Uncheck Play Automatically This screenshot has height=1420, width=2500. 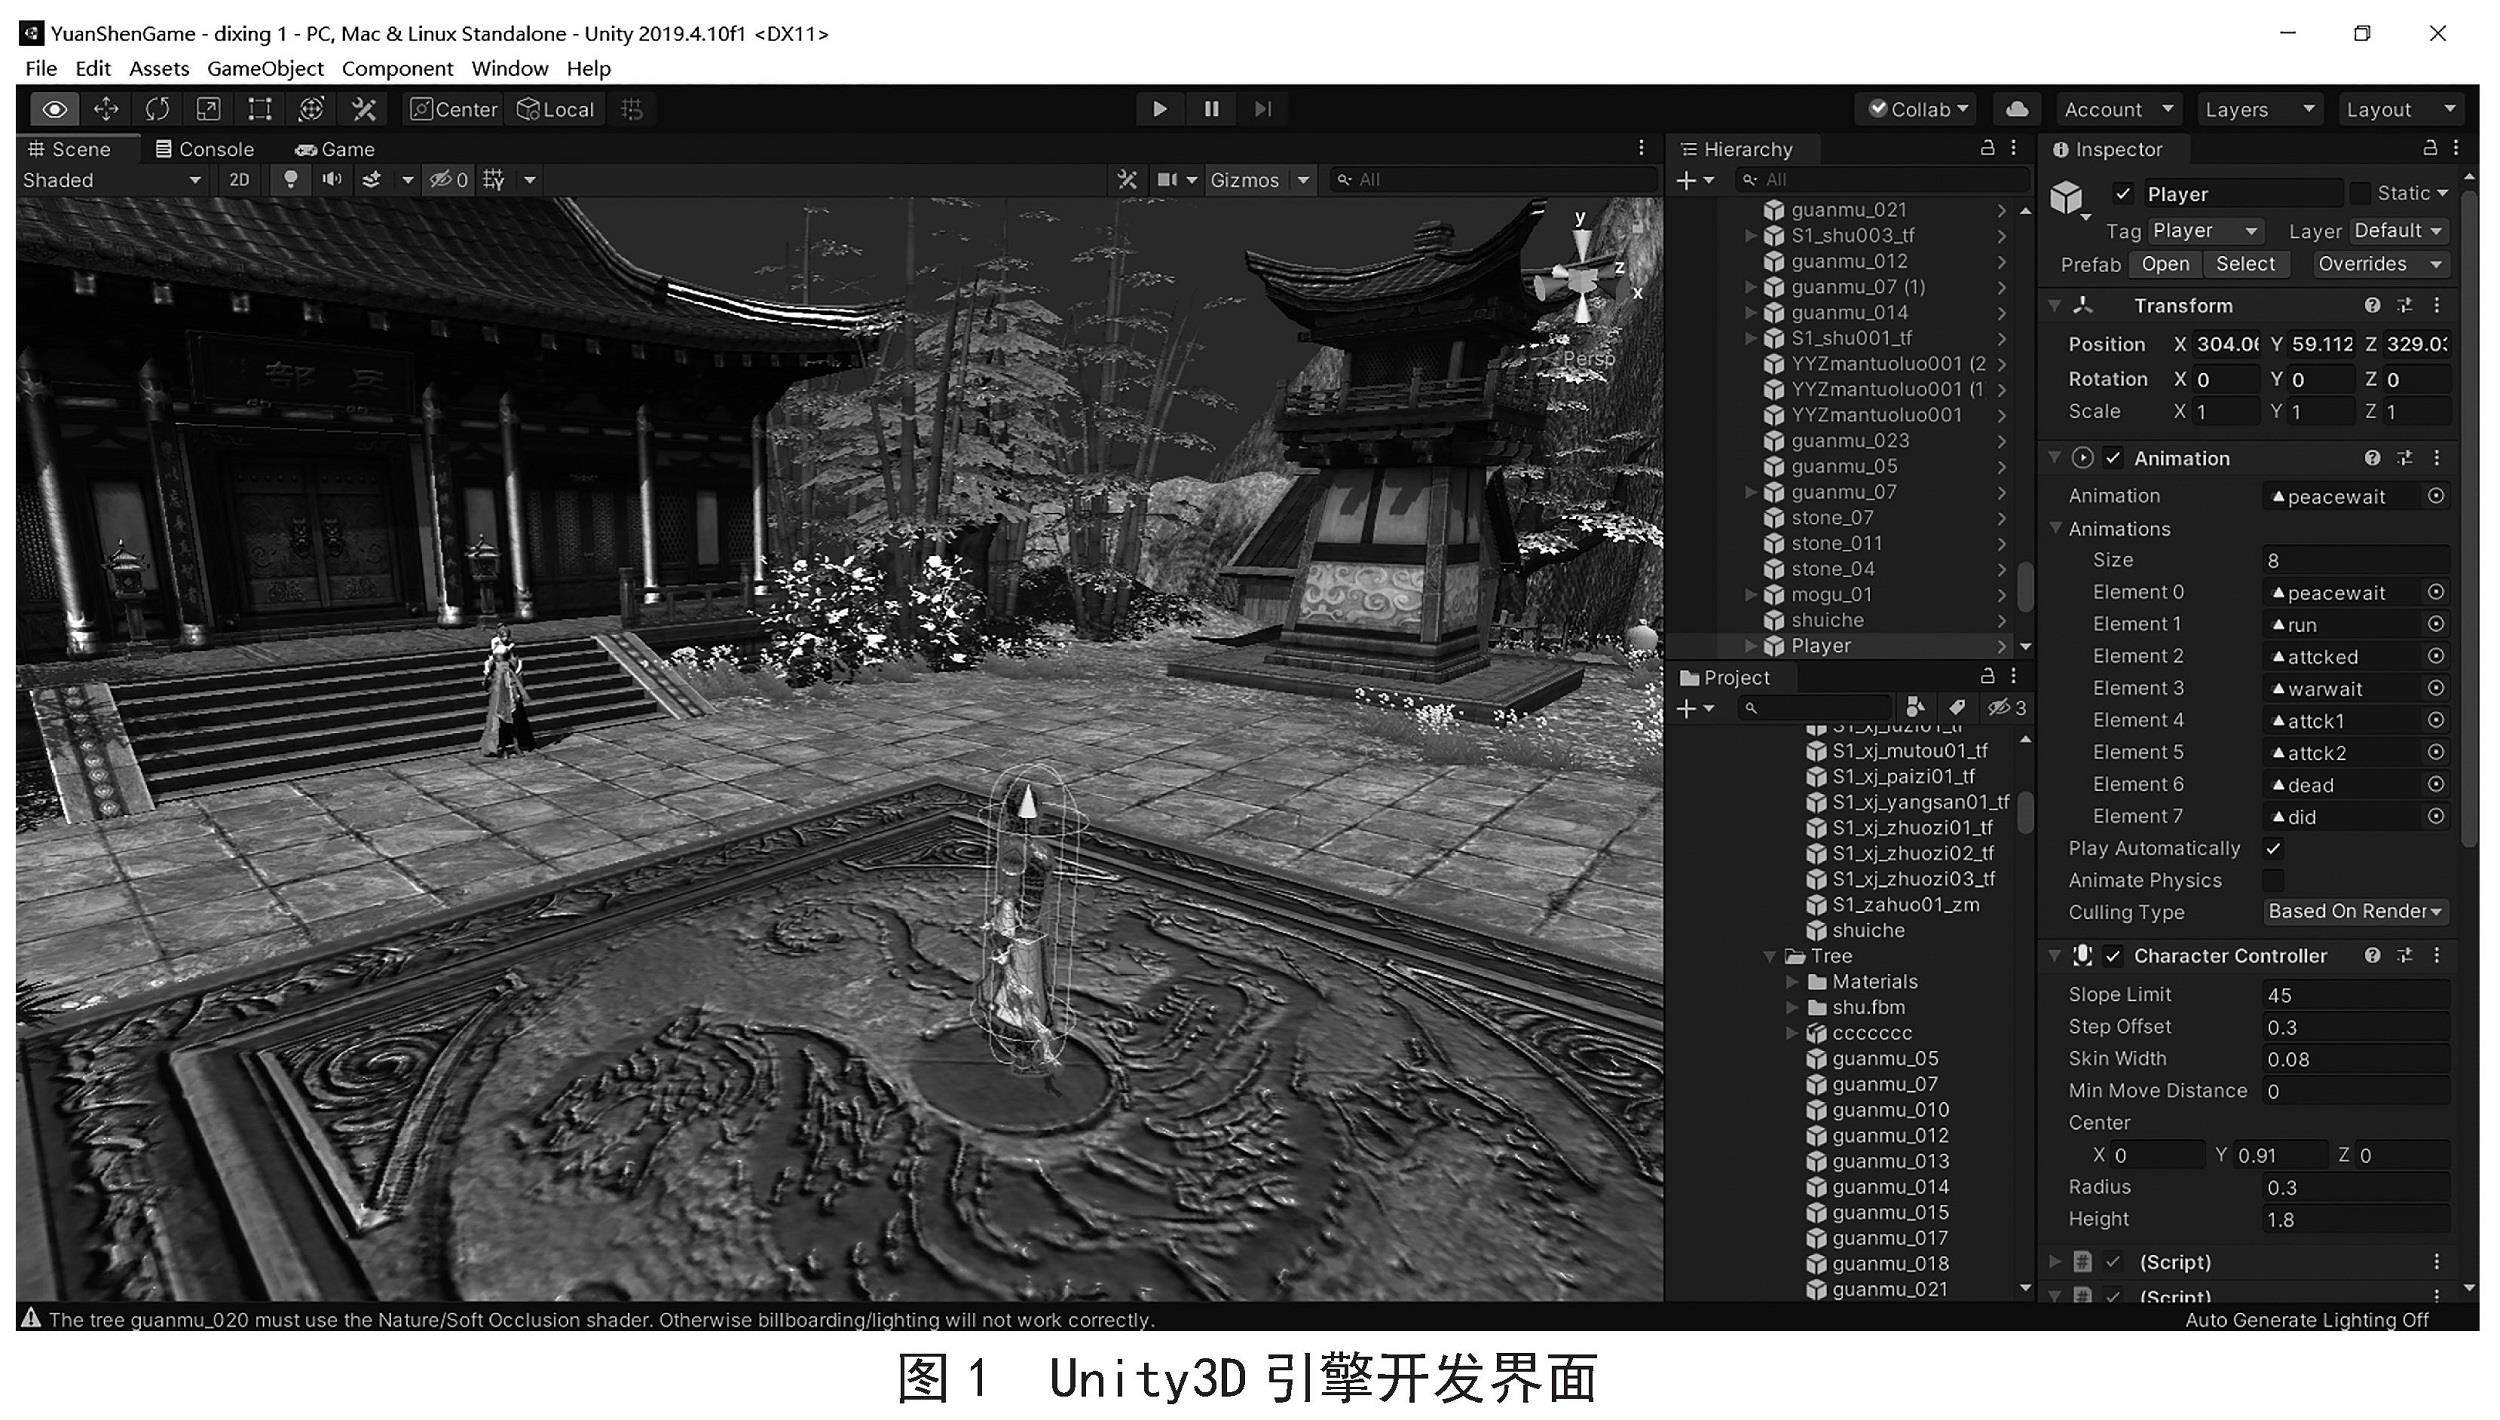tap(2273, 848)
